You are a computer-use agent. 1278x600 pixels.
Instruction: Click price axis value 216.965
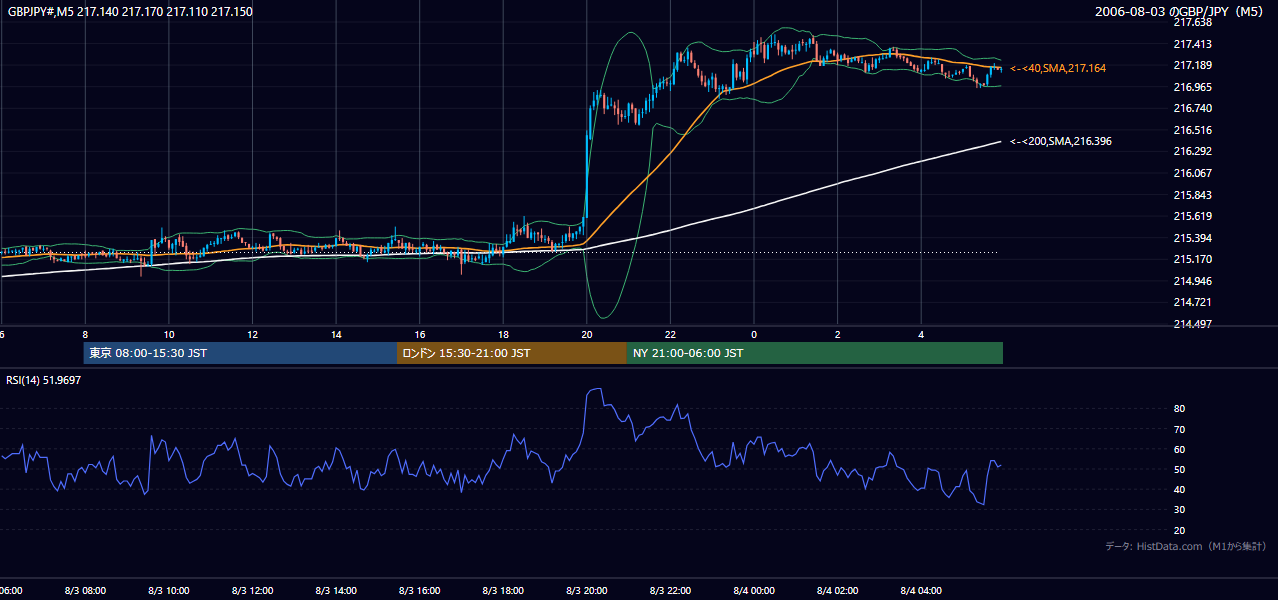tap(1192, 87)
